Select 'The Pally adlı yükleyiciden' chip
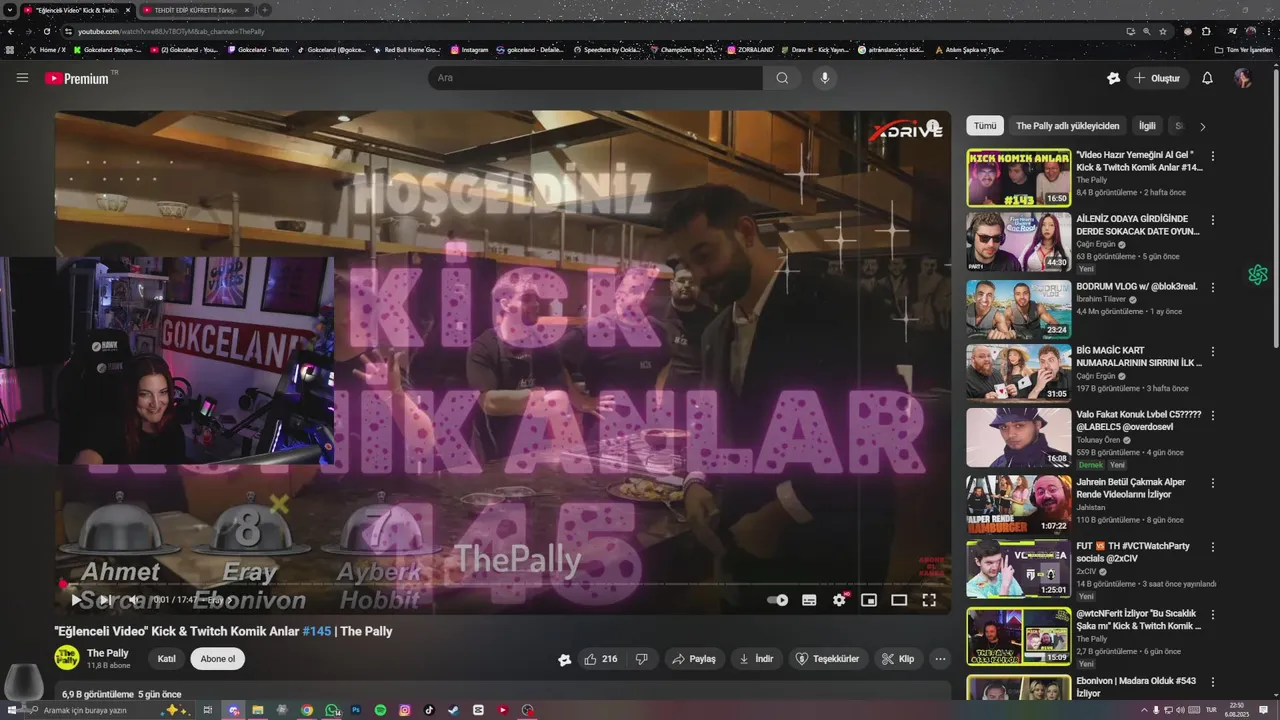Image resolution: width=1280 pixels, height=720 pixels. [x=1068, y=126]
